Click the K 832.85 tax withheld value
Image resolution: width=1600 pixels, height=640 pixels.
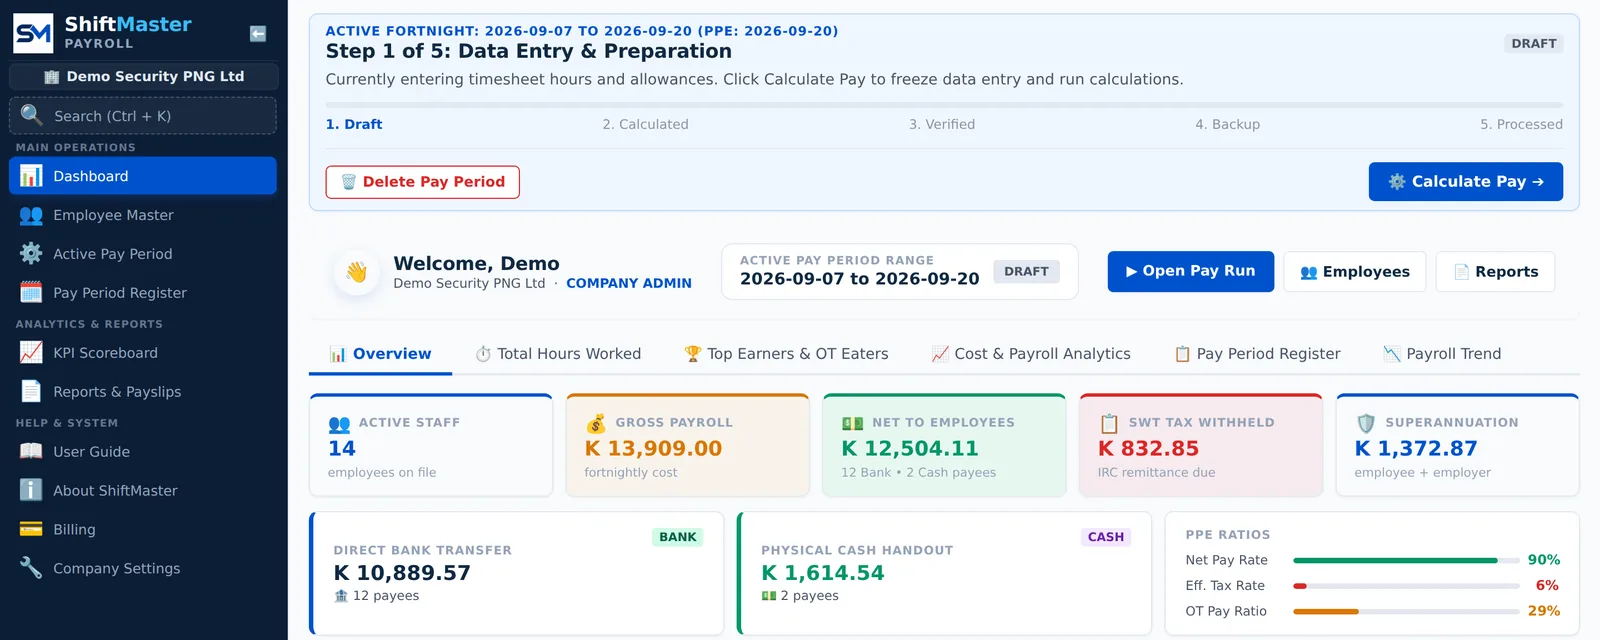[1148, 448]
